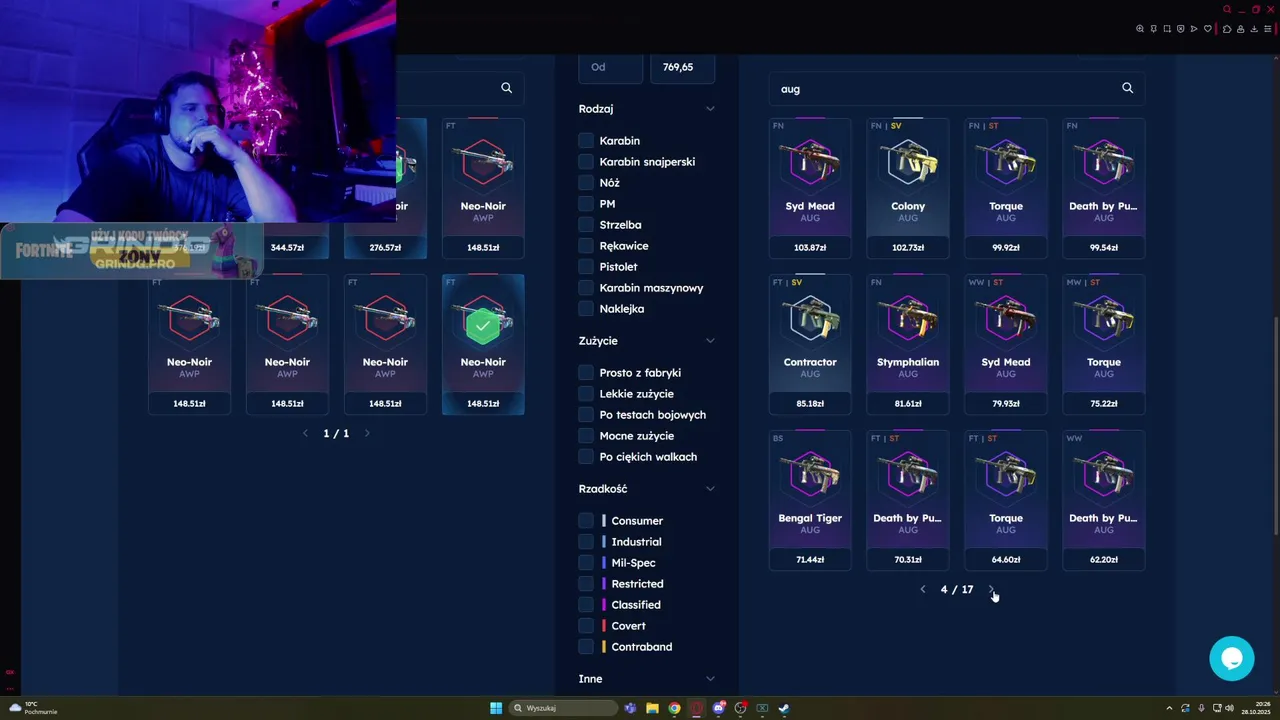Click the Contraband rarity color bar

pyautogui.click(x=604, y=647)
